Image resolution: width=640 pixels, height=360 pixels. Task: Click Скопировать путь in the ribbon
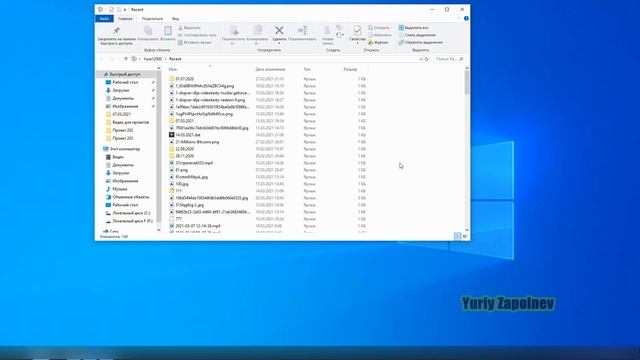[x=197, y=35]
